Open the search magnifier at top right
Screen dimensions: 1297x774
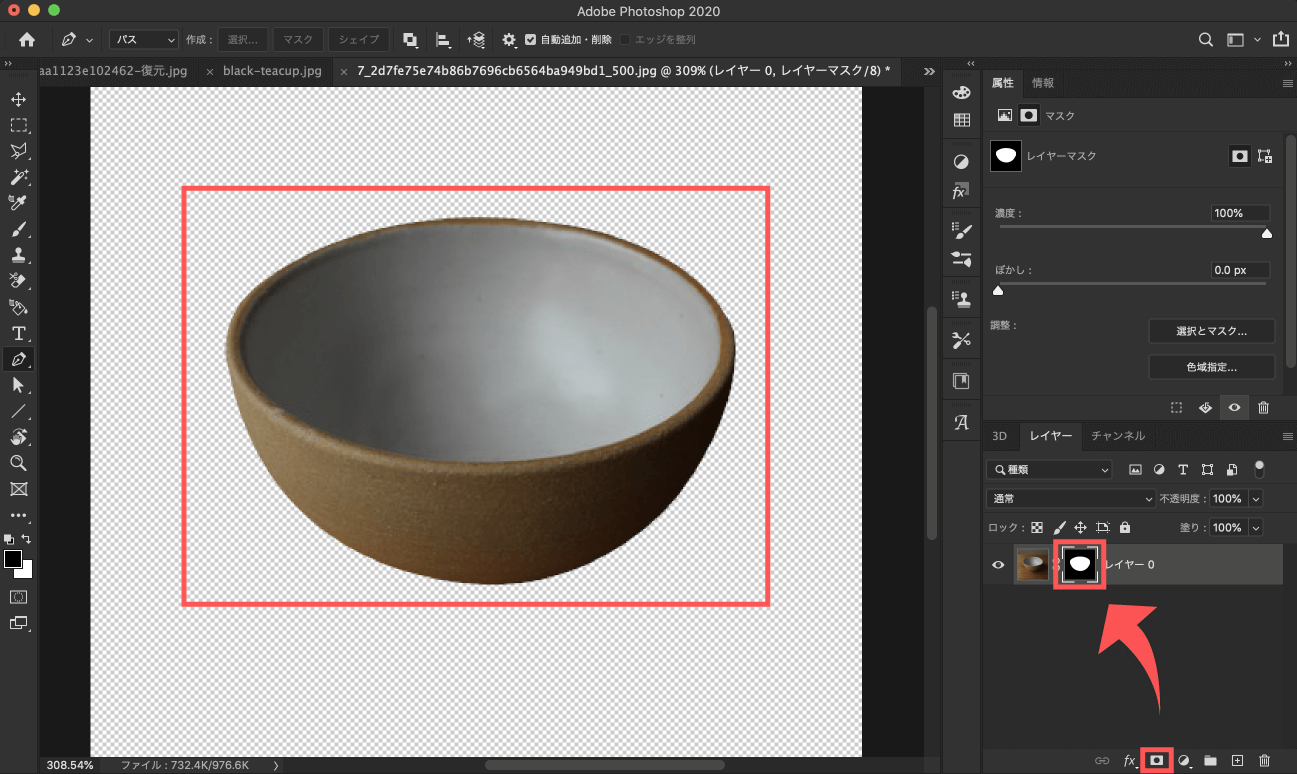[1206, 40]
